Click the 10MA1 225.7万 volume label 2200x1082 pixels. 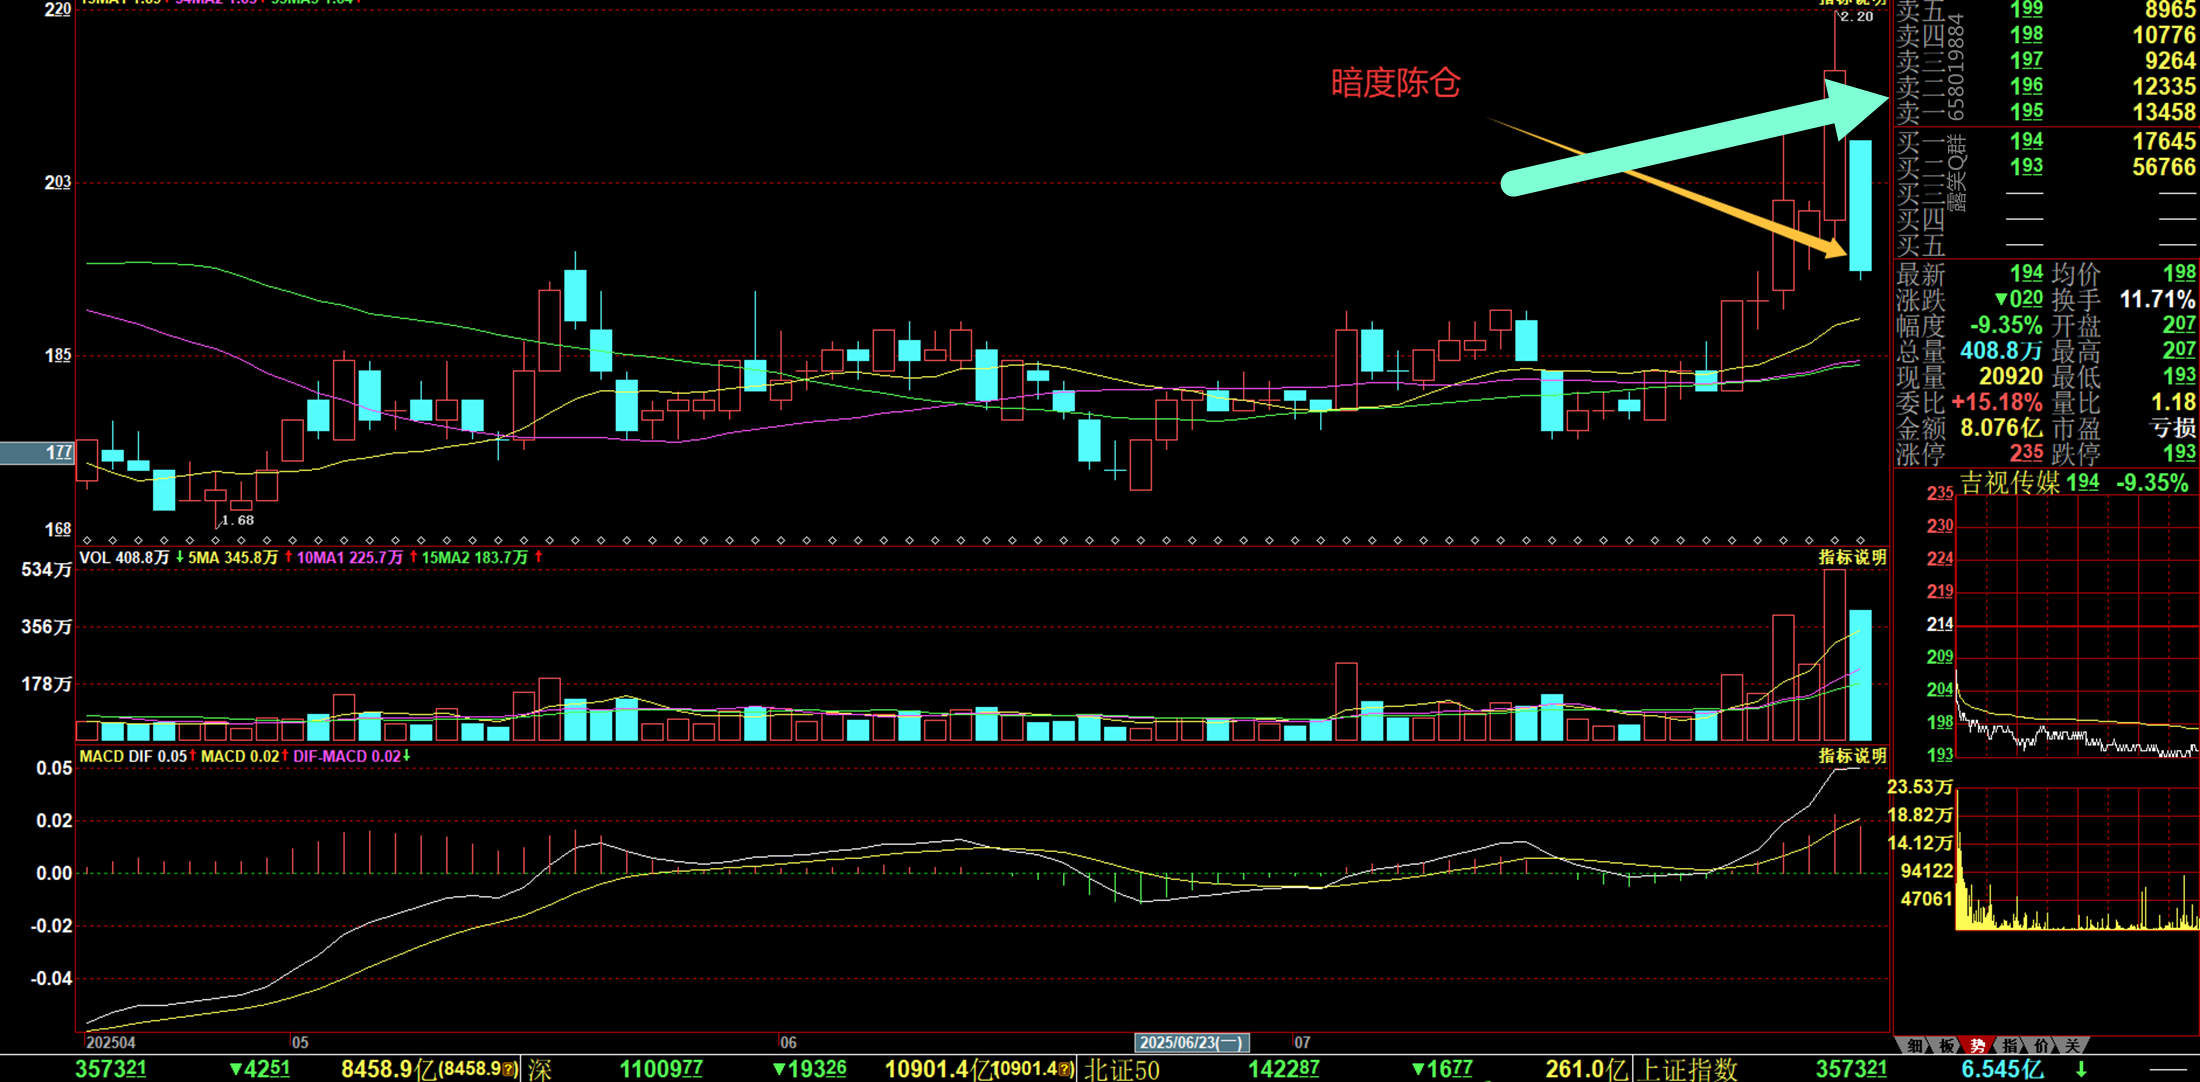(349, 557)
